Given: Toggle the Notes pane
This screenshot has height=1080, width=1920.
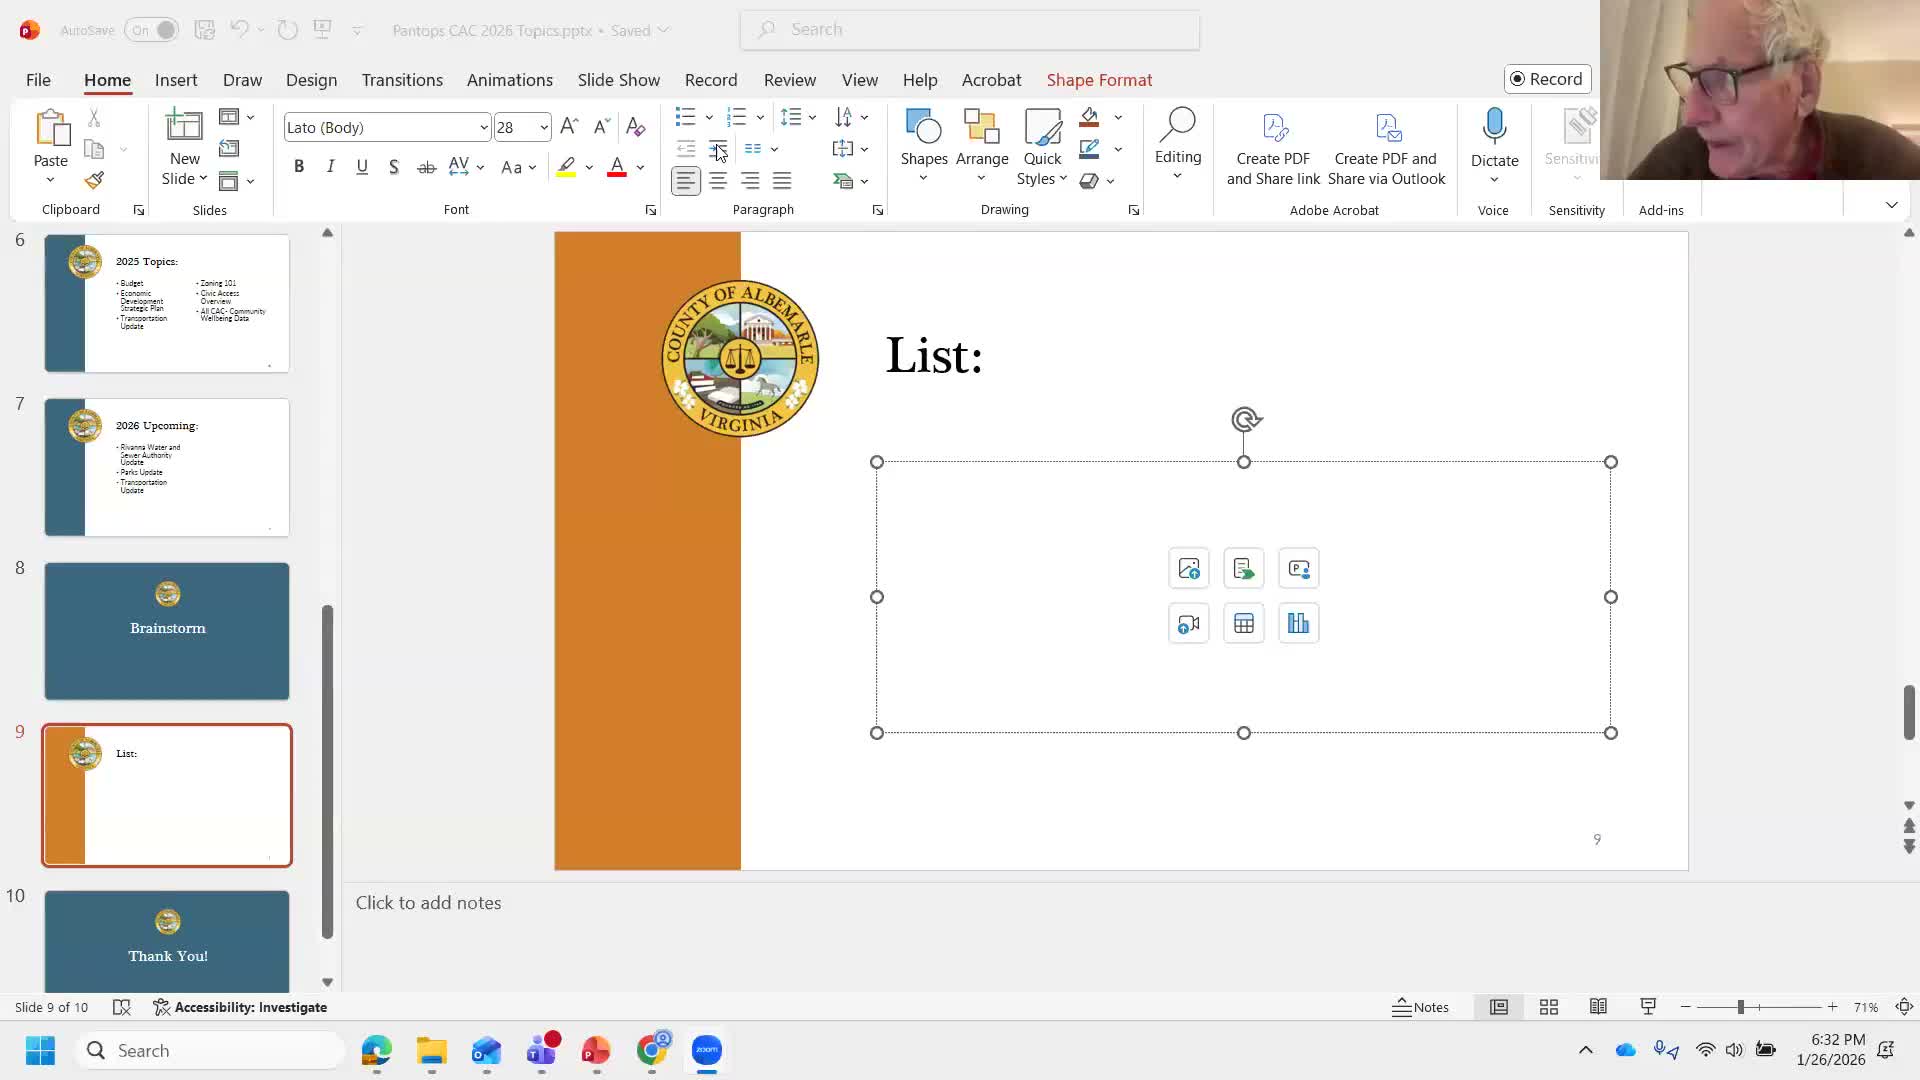Looking at the screenshot, I should [1420, 1007].
